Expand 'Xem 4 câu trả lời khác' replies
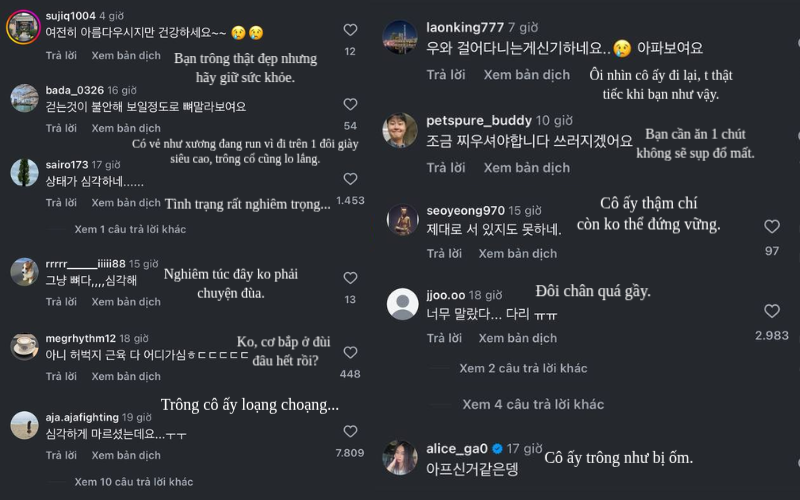 click(533, 405)
